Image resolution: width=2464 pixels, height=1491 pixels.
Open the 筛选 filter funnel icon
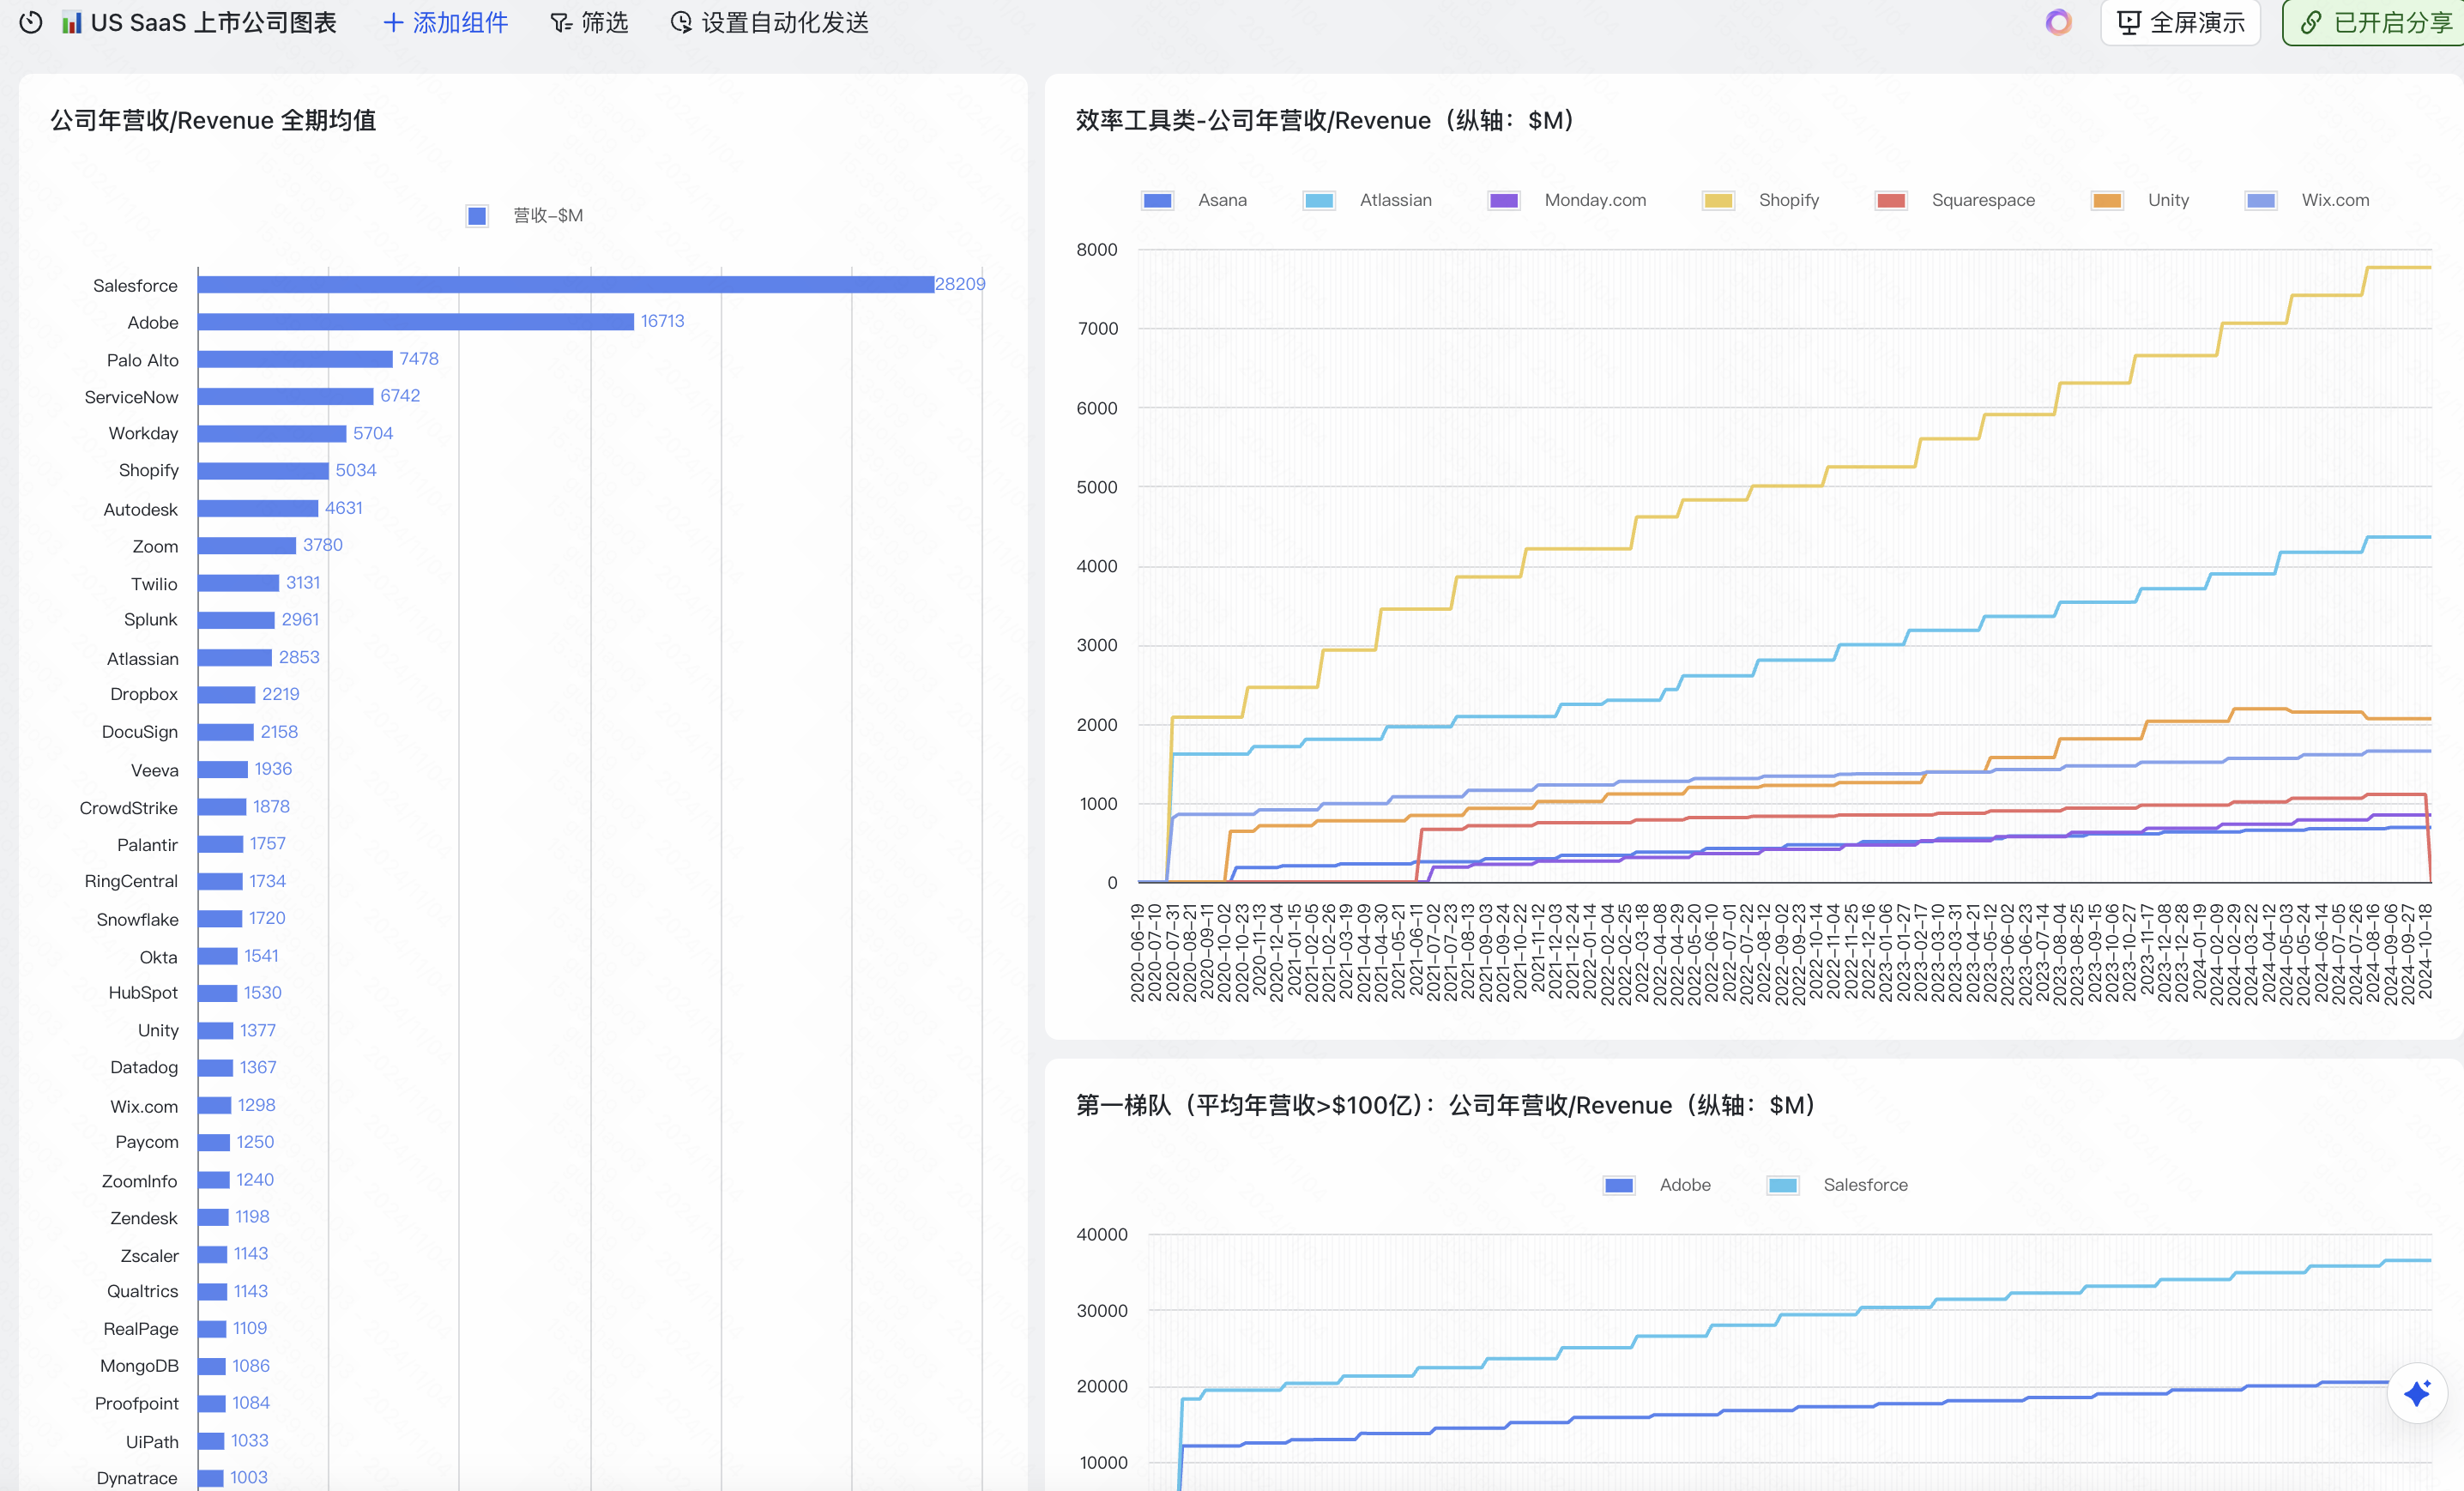click(x=561, y=22)
